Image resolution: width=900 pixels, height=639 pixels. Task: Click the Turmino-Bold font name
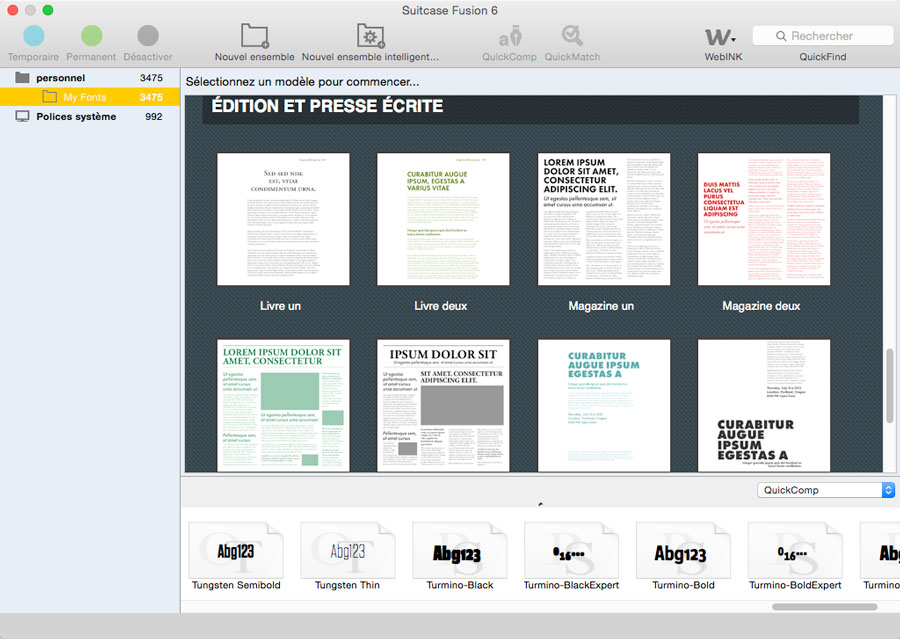coord(683,585)
